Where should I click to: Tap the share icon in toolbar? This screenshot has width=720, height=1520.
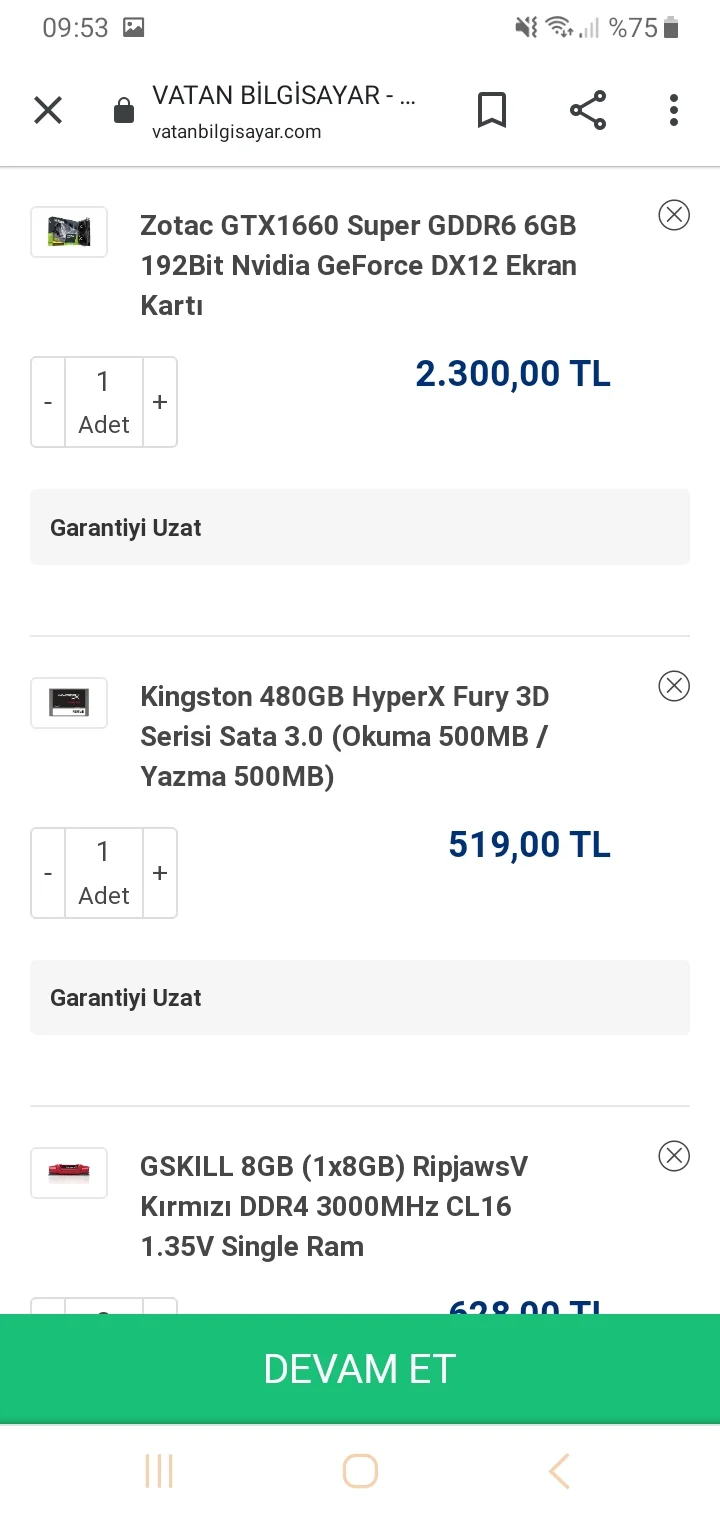pyautogui.click(x=588, y=110)
